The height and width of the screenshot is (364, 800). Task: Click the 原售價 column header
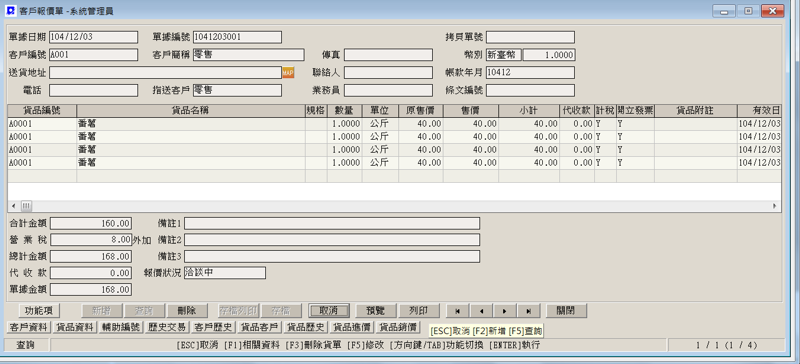[x=420, y=110]
